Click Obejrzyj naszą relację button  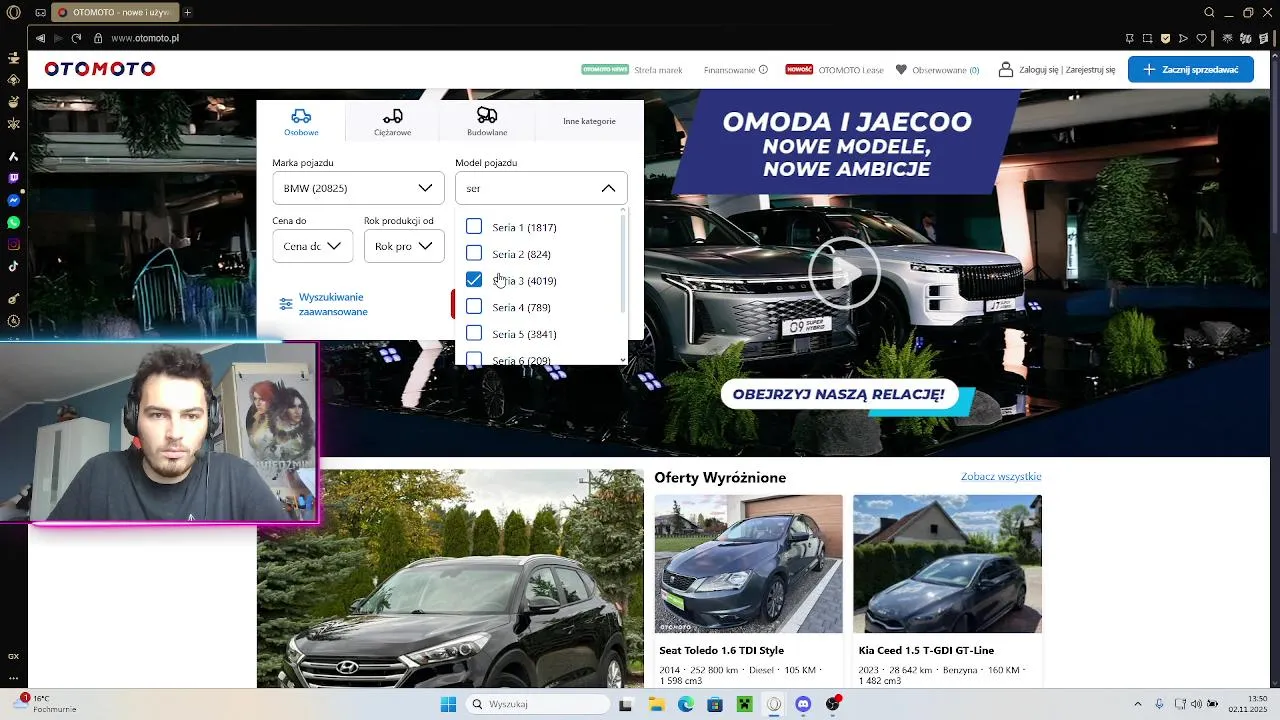coord(838,394)
